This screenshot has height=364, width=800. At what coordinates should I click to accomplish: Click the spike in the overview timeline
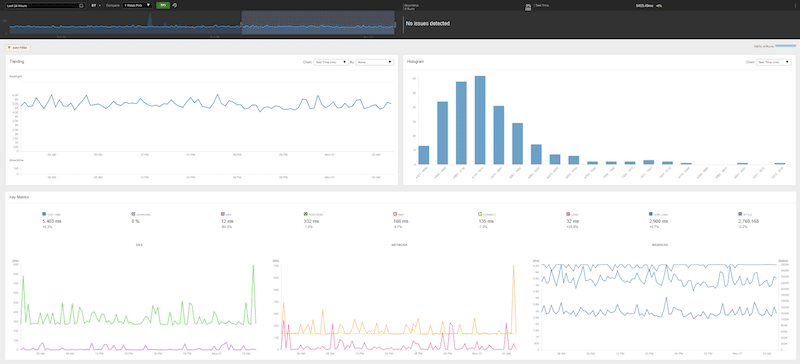coord(150,19)
